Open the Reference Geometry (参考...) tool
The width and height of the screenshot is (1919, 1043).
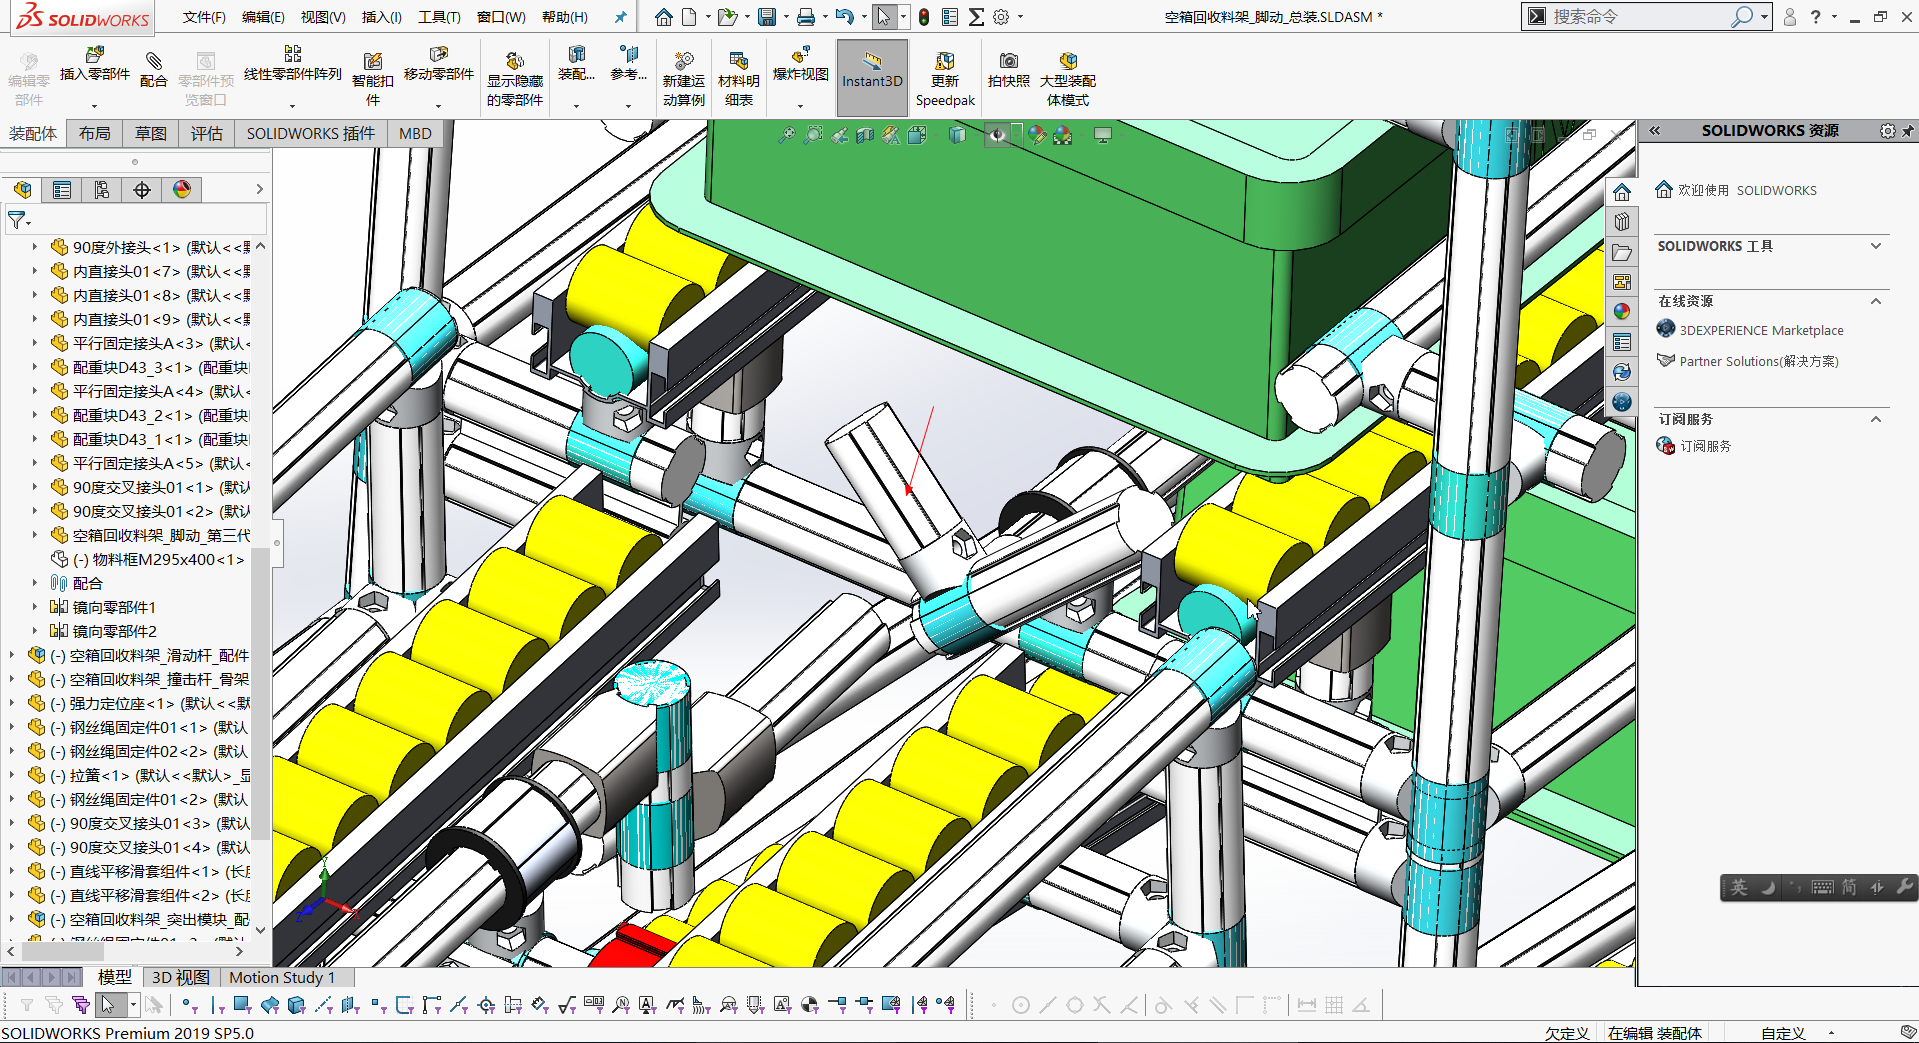point(628,64)
